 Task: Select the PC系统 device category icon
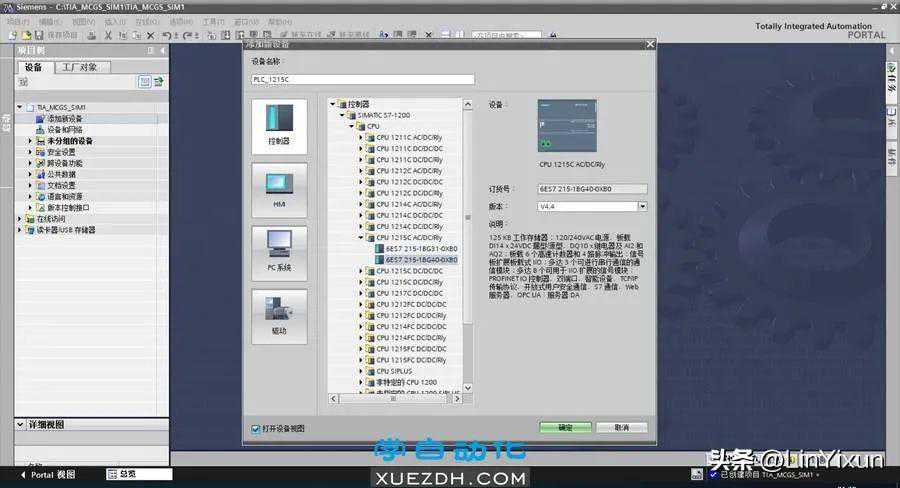point(279,250)
